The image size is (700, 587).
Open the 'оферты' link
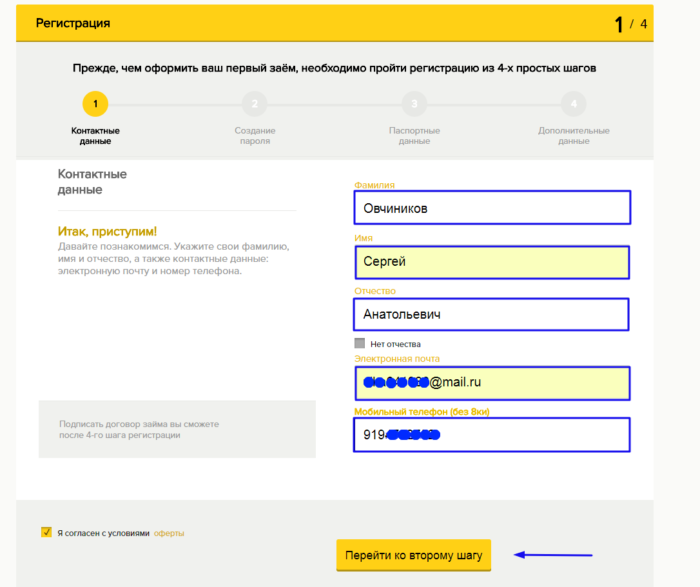169,533
